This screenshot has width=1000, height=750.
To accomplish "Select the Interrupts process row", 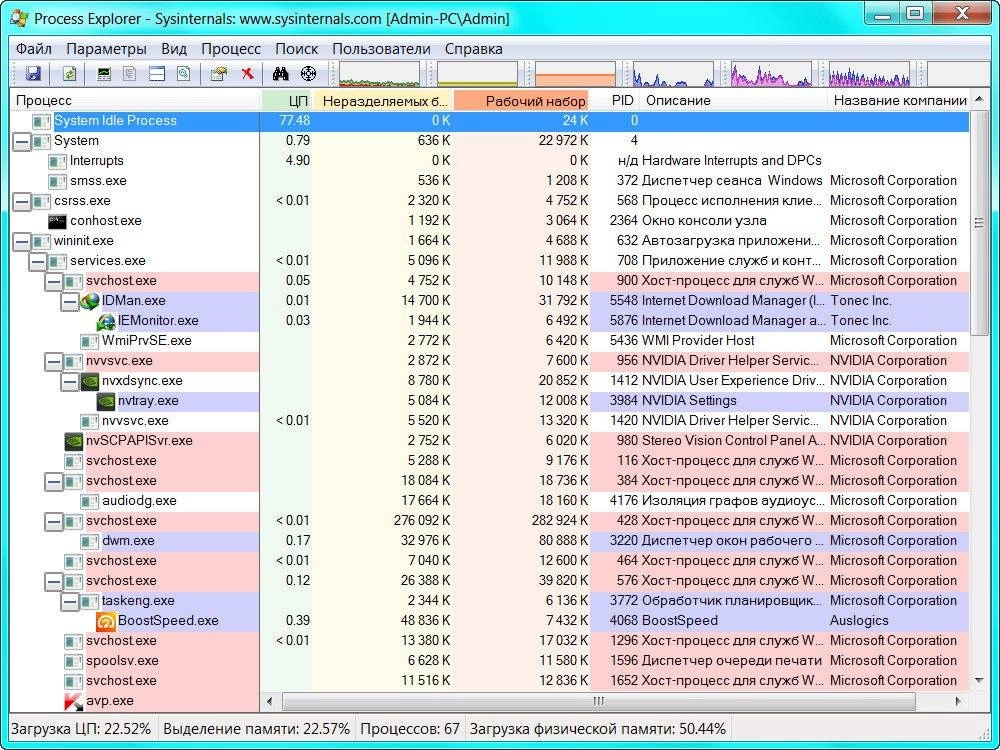I will coord(490,161).
